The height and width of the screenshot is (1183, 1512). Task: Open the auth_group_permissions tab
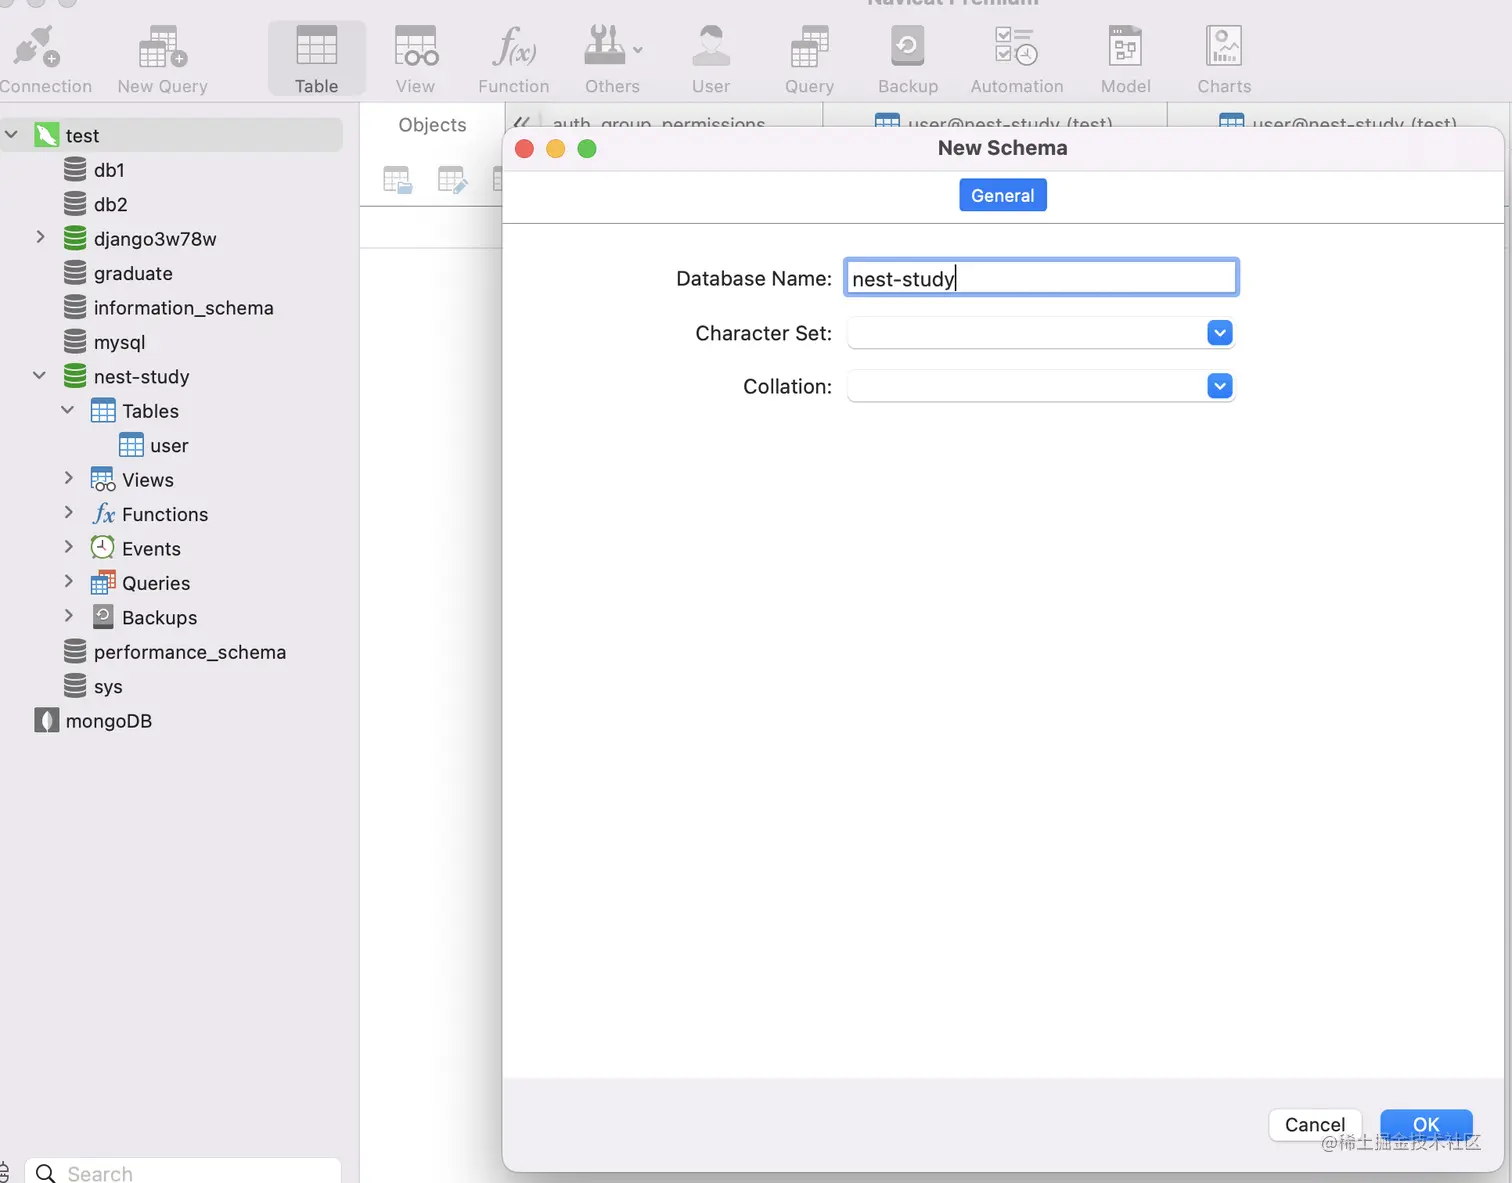(x=659, y=124)
